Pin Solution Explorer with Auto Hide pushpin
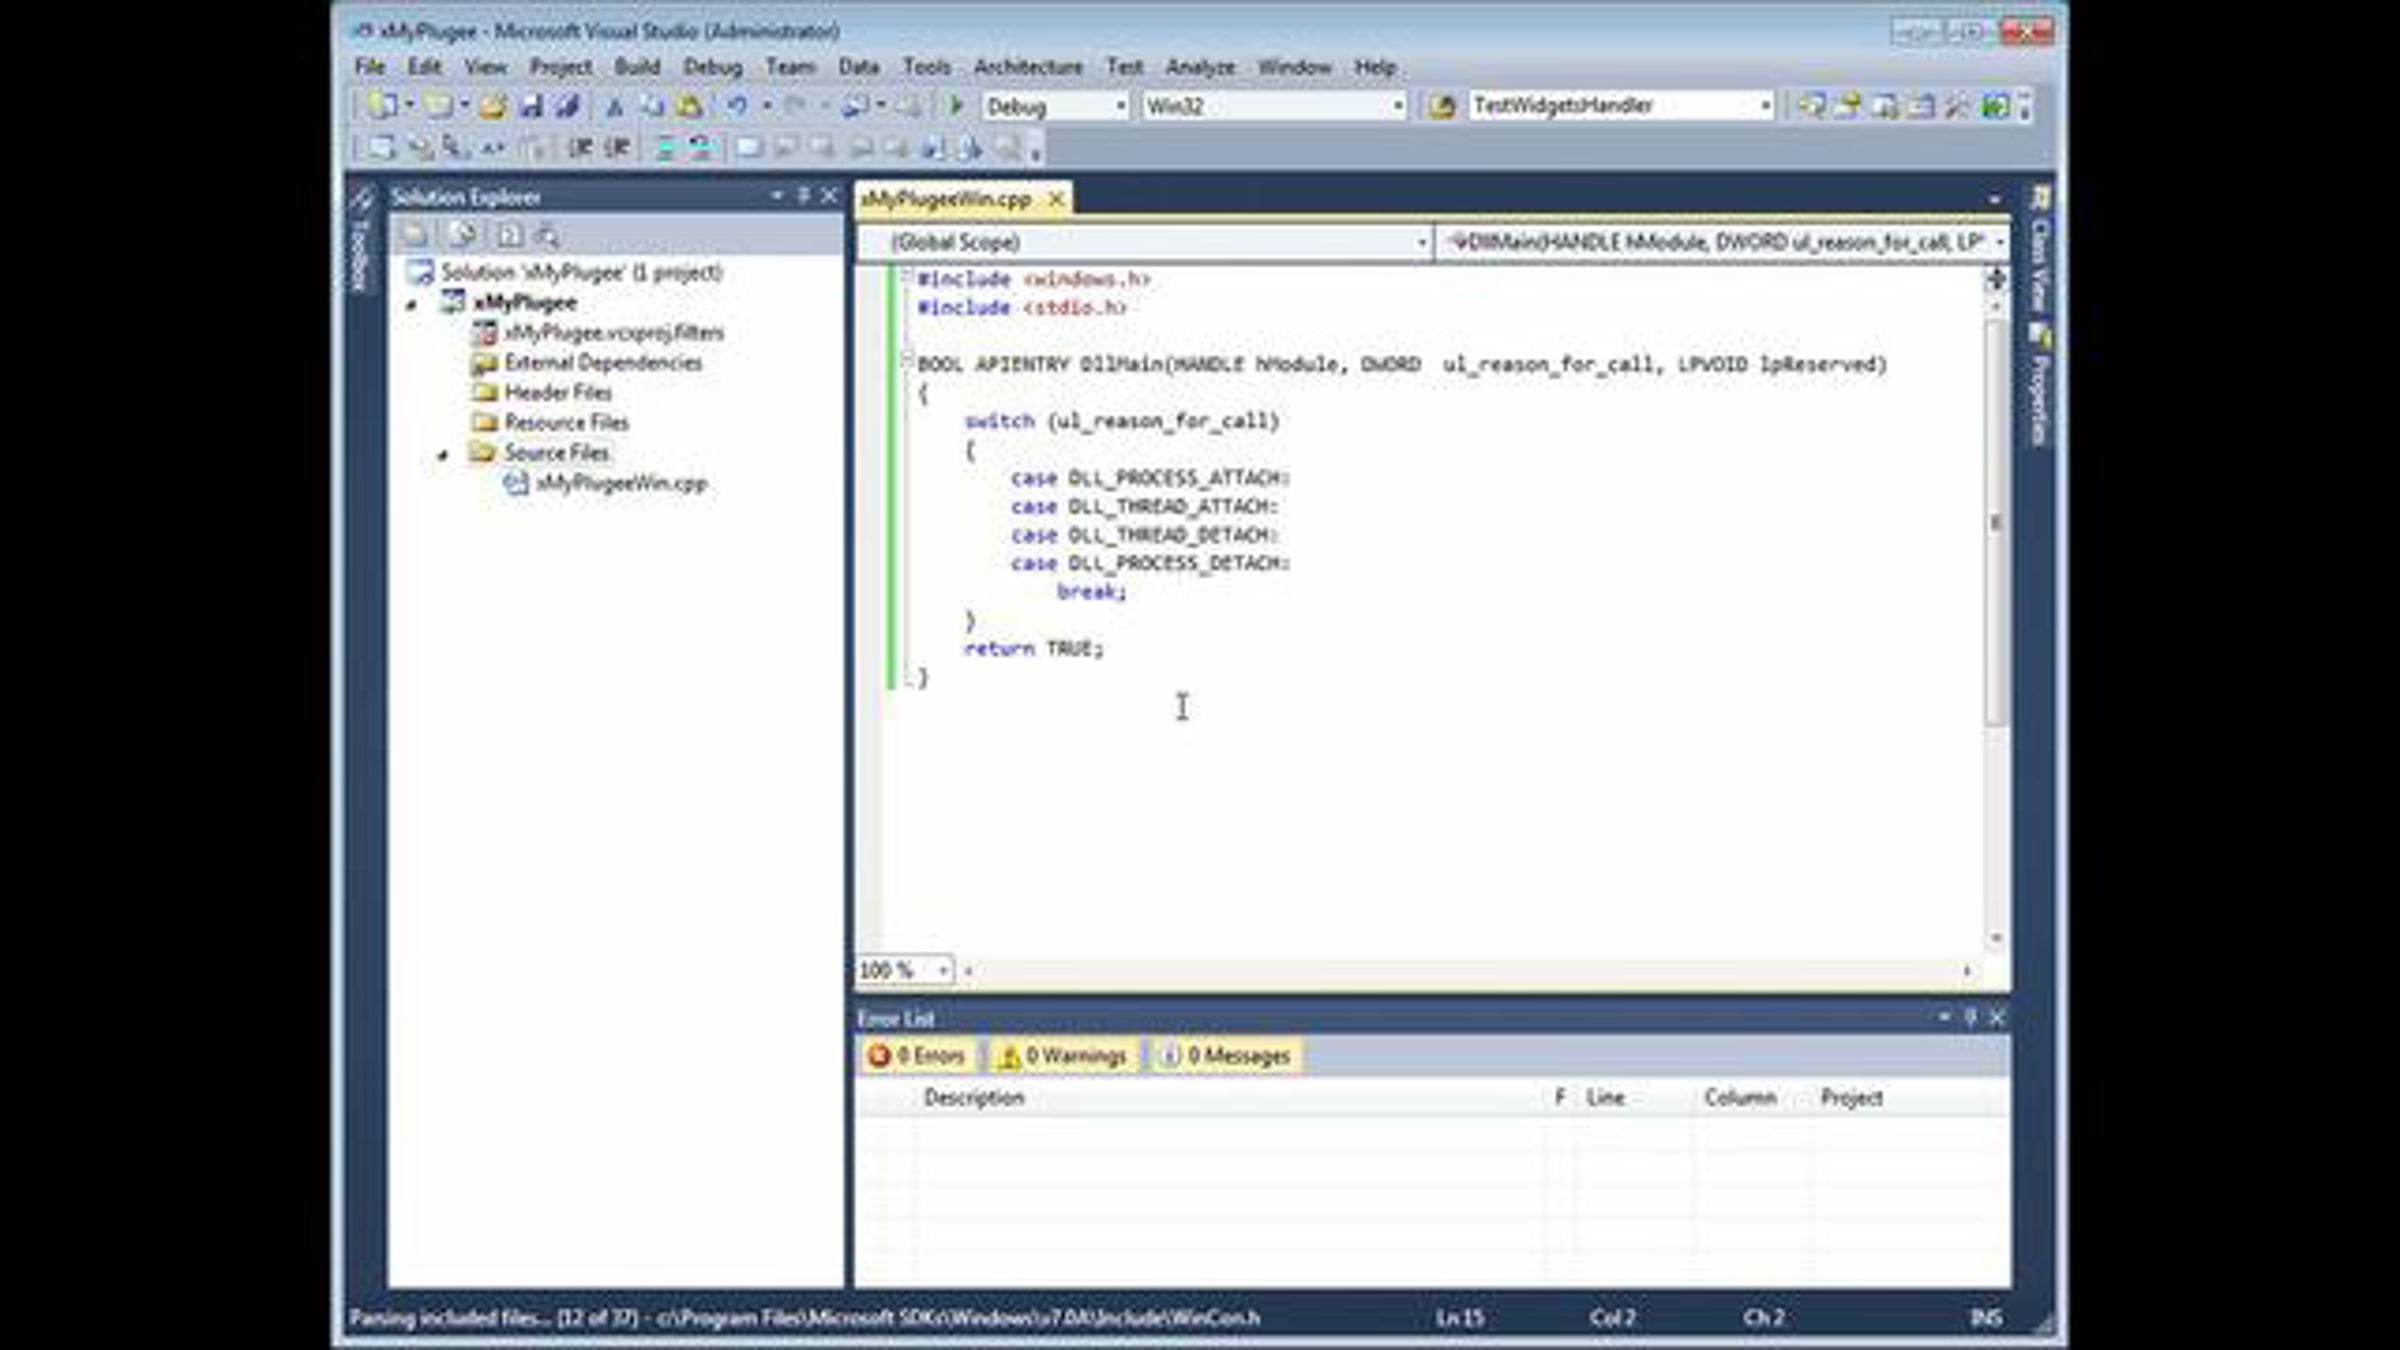Image resolution: width=2400 pixels, height=1350 pixels. coord(803,196)
